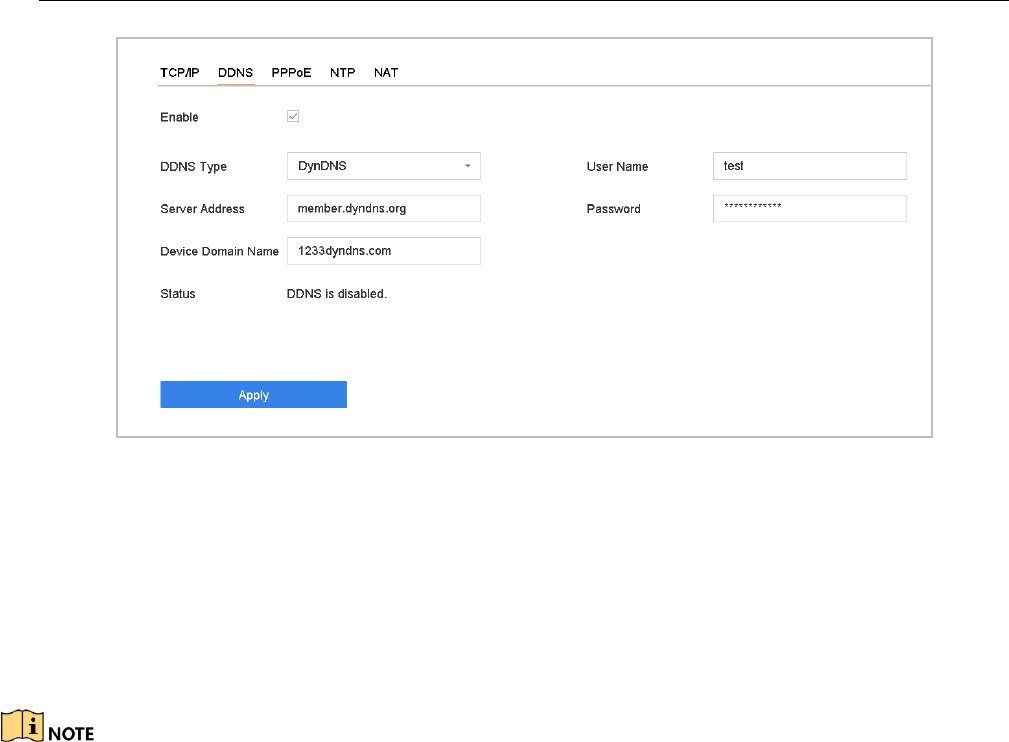Click the User Name text box

[809, 166]
